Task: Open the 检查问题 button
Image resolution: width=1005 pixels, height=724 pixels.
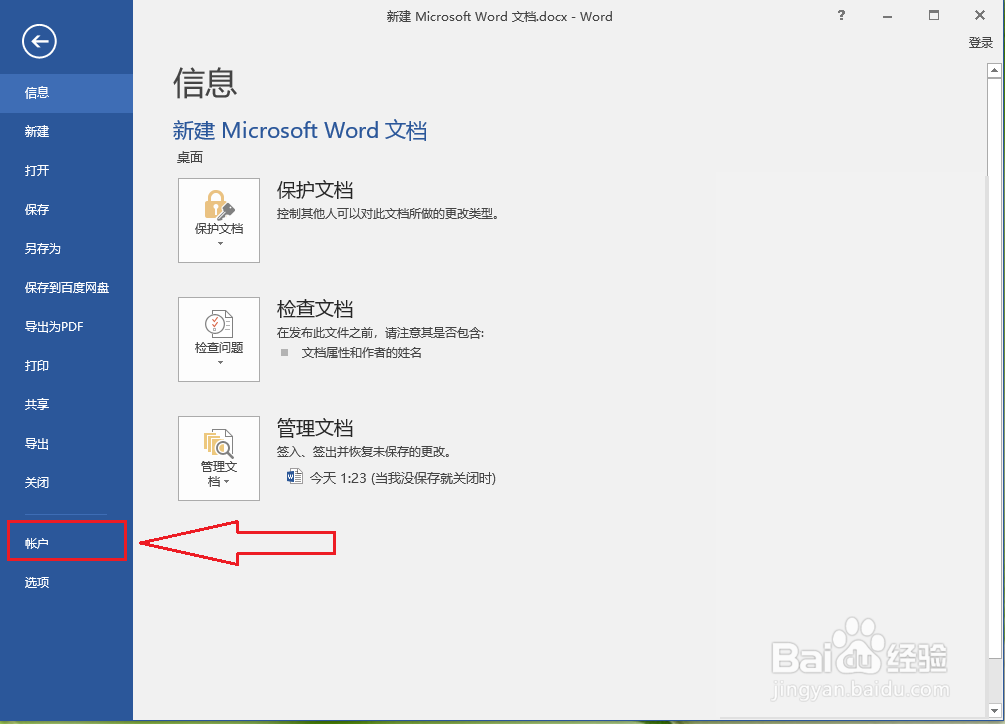Action: 219,340
